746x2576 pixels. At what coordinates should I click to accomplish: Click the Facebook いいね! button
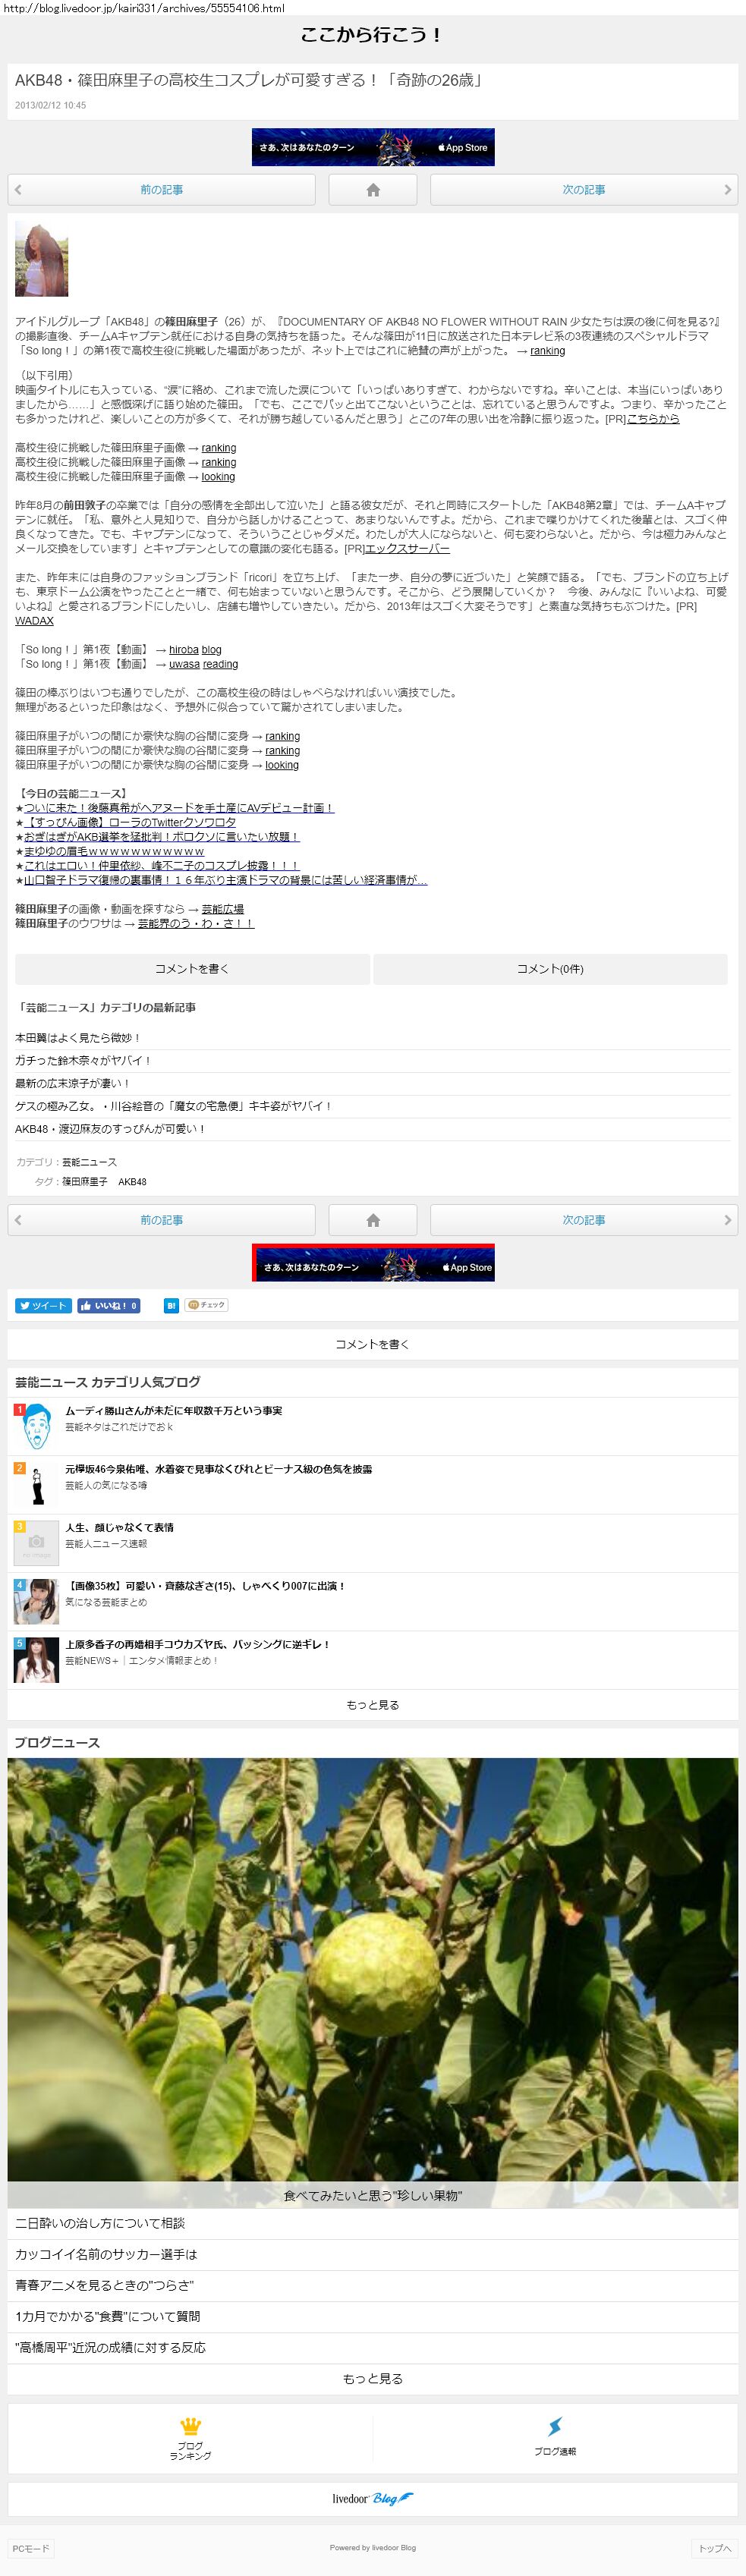coord(109,1306)
